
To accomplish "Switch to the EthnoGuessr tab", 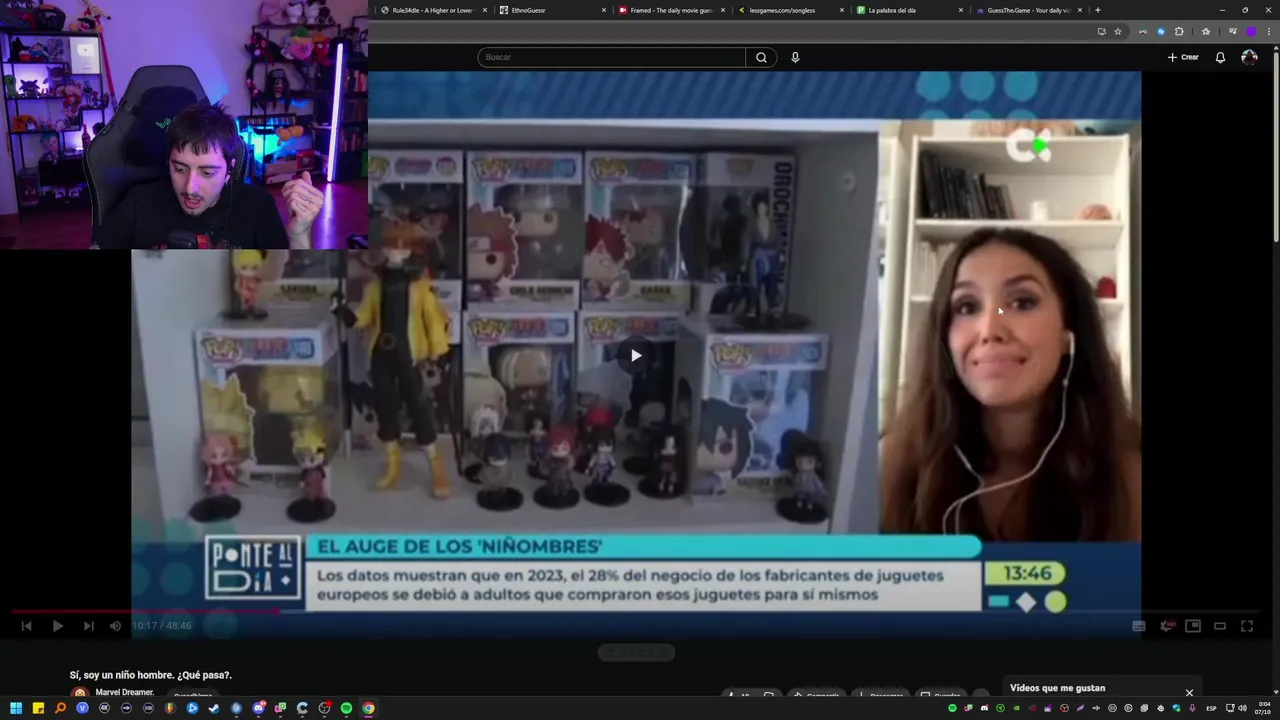I will point(552,10).
